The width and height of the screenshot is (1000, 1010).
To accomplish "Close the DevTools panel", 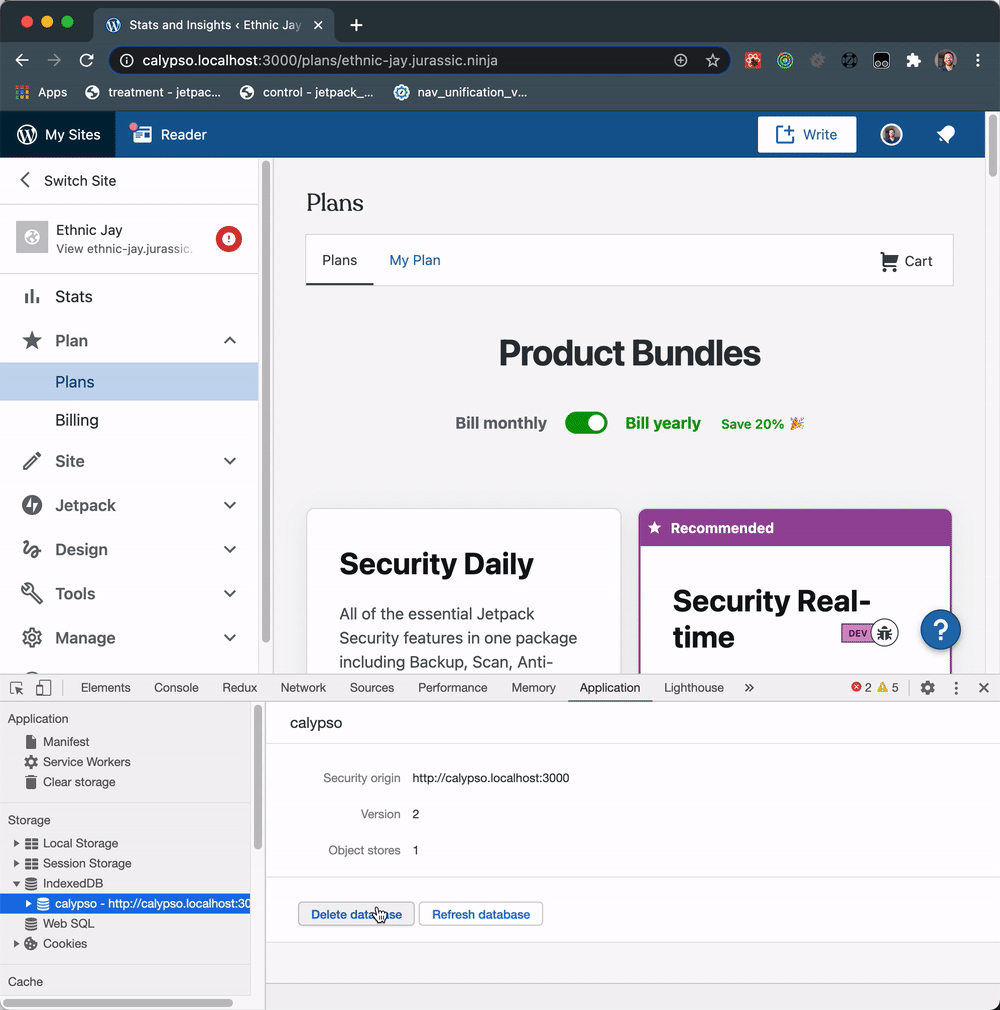I will click(x=983, y=688).
